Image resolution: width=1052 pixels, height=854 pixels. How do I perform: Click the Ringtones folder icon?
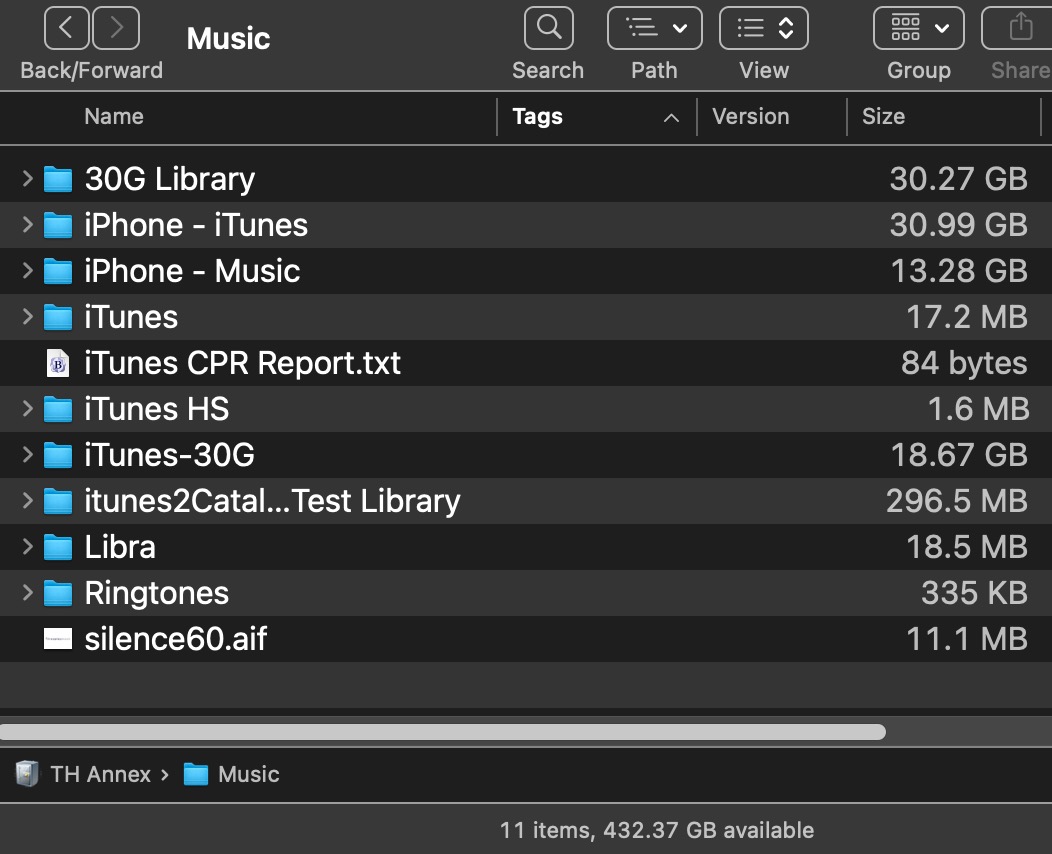(x=58, y=594)
